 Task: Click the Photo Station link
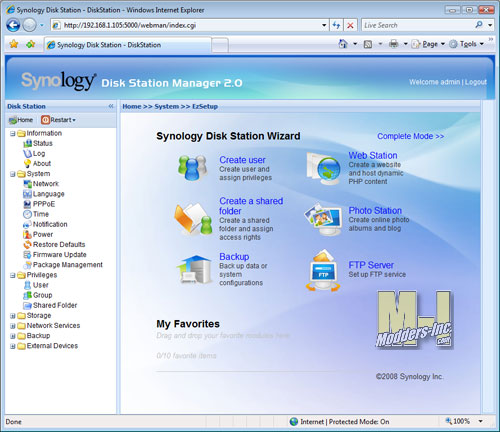(375, 210)
